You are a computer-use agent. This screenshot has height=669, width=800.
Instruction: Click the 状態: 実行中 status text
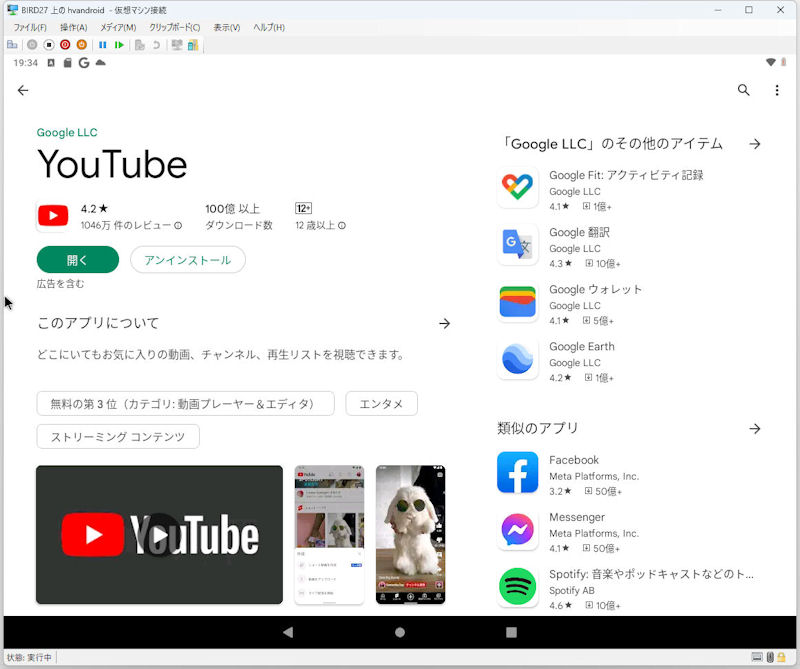coord(29,657)
